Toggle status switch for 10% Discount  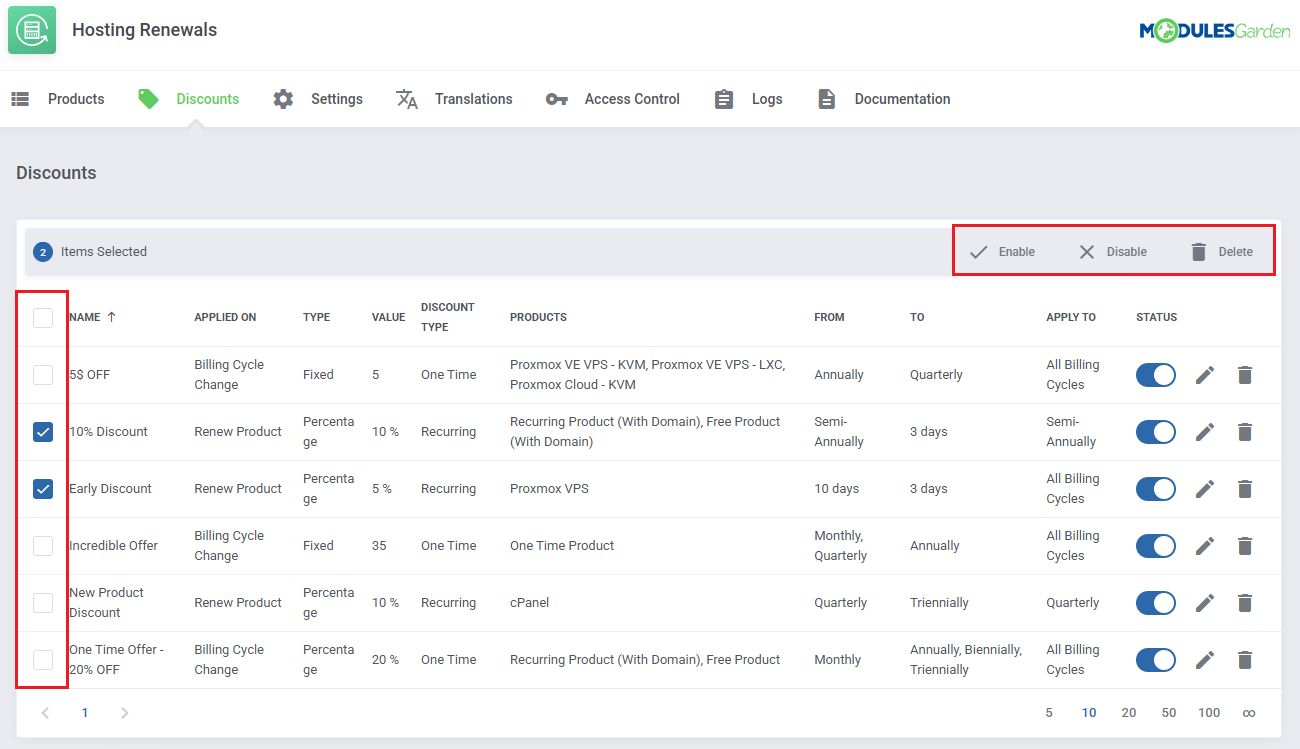1156,432
